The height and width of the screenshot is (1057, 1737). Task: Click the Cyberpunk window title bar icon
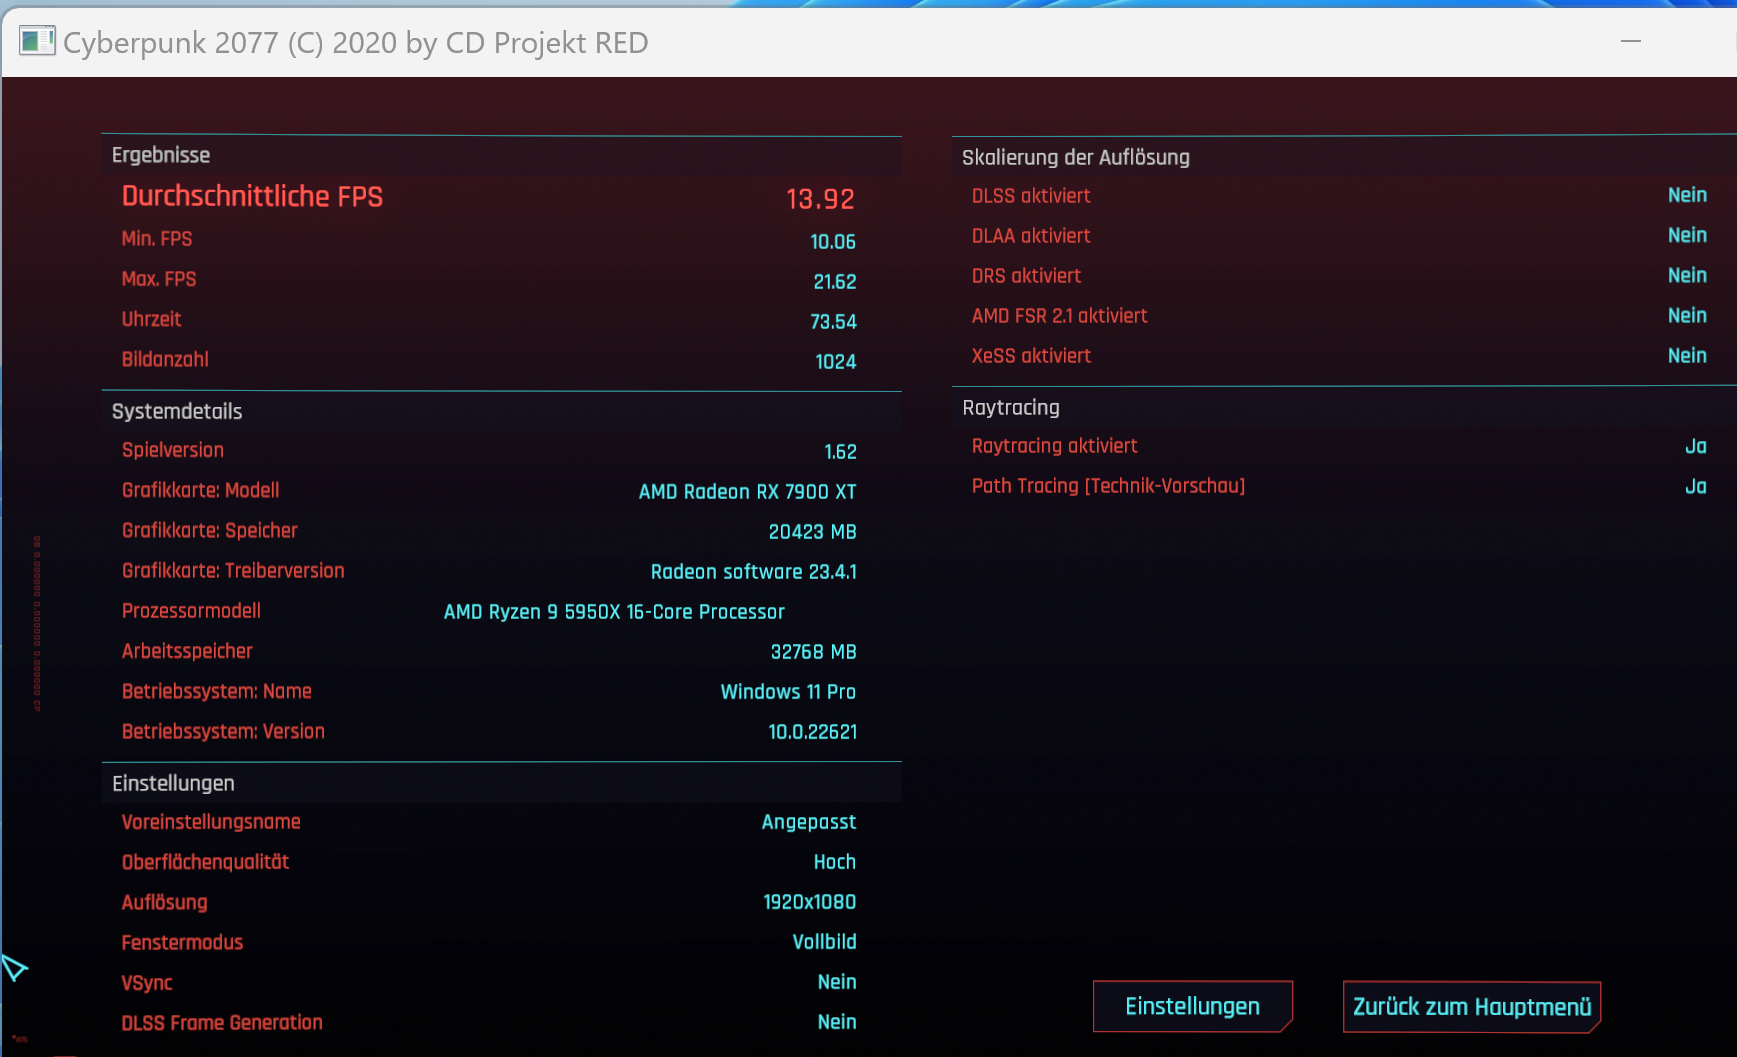37,41
